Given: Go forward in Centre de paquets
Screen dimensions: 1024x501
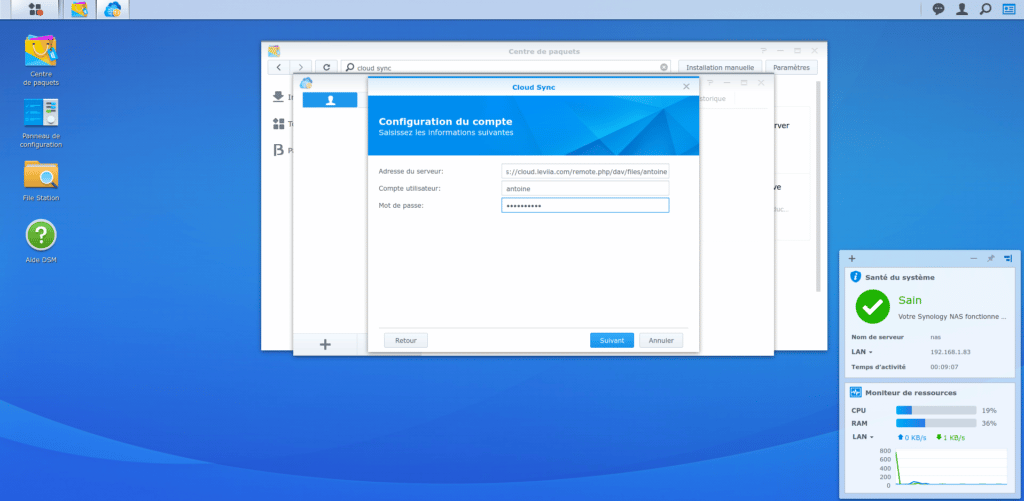Looking at the screenshot, I should 300,67.
